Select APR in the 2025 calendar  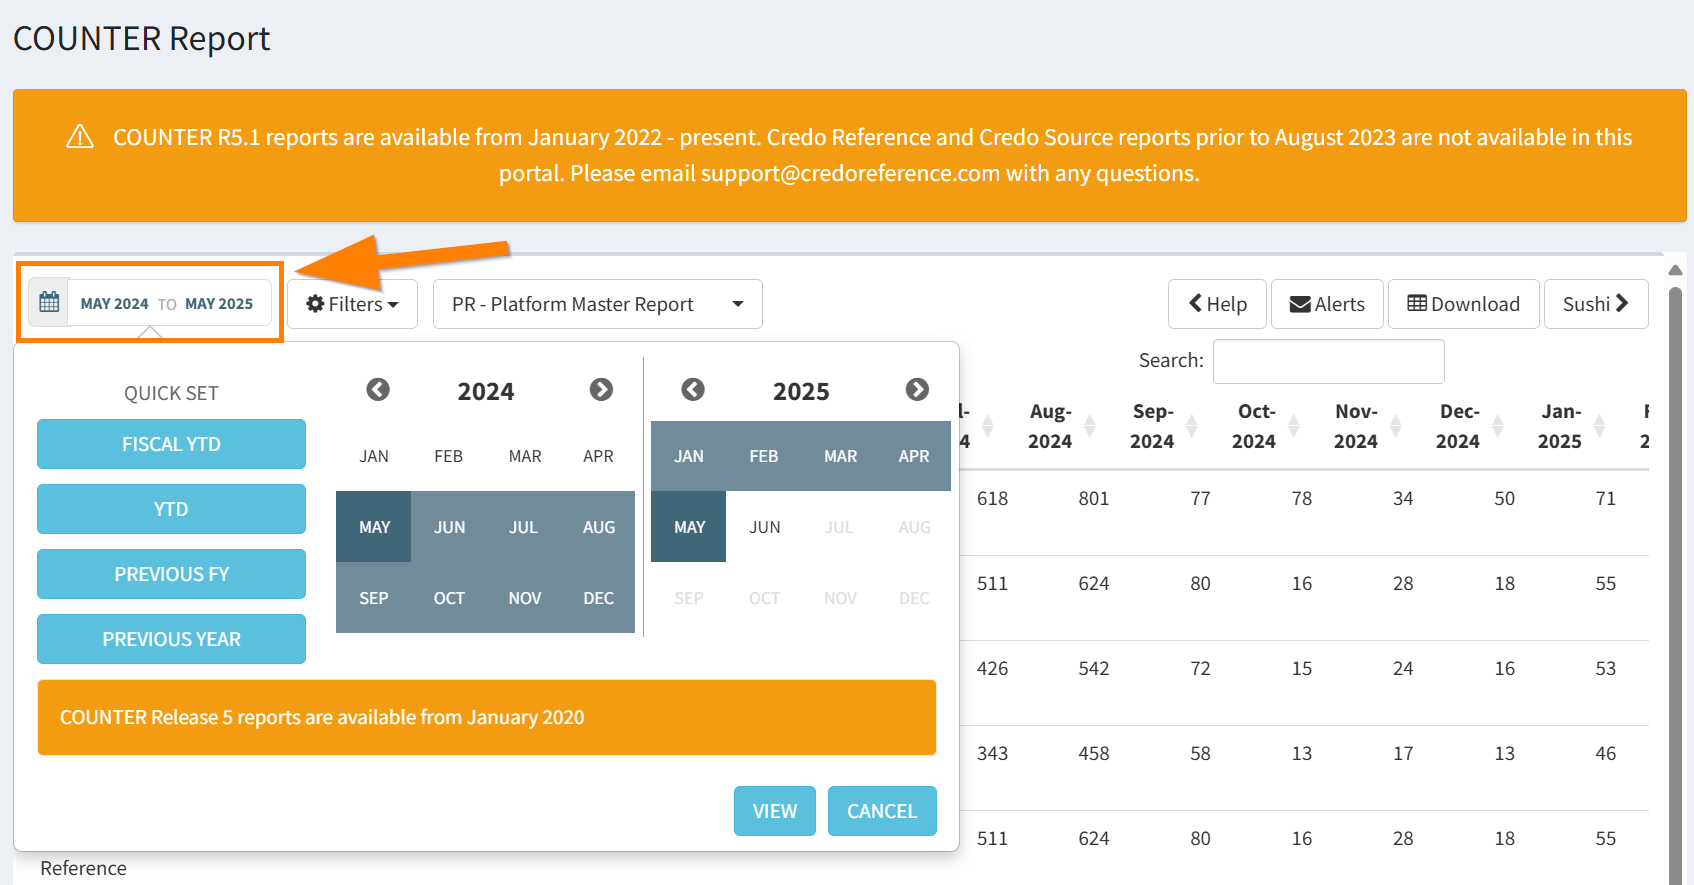(914, 456)
